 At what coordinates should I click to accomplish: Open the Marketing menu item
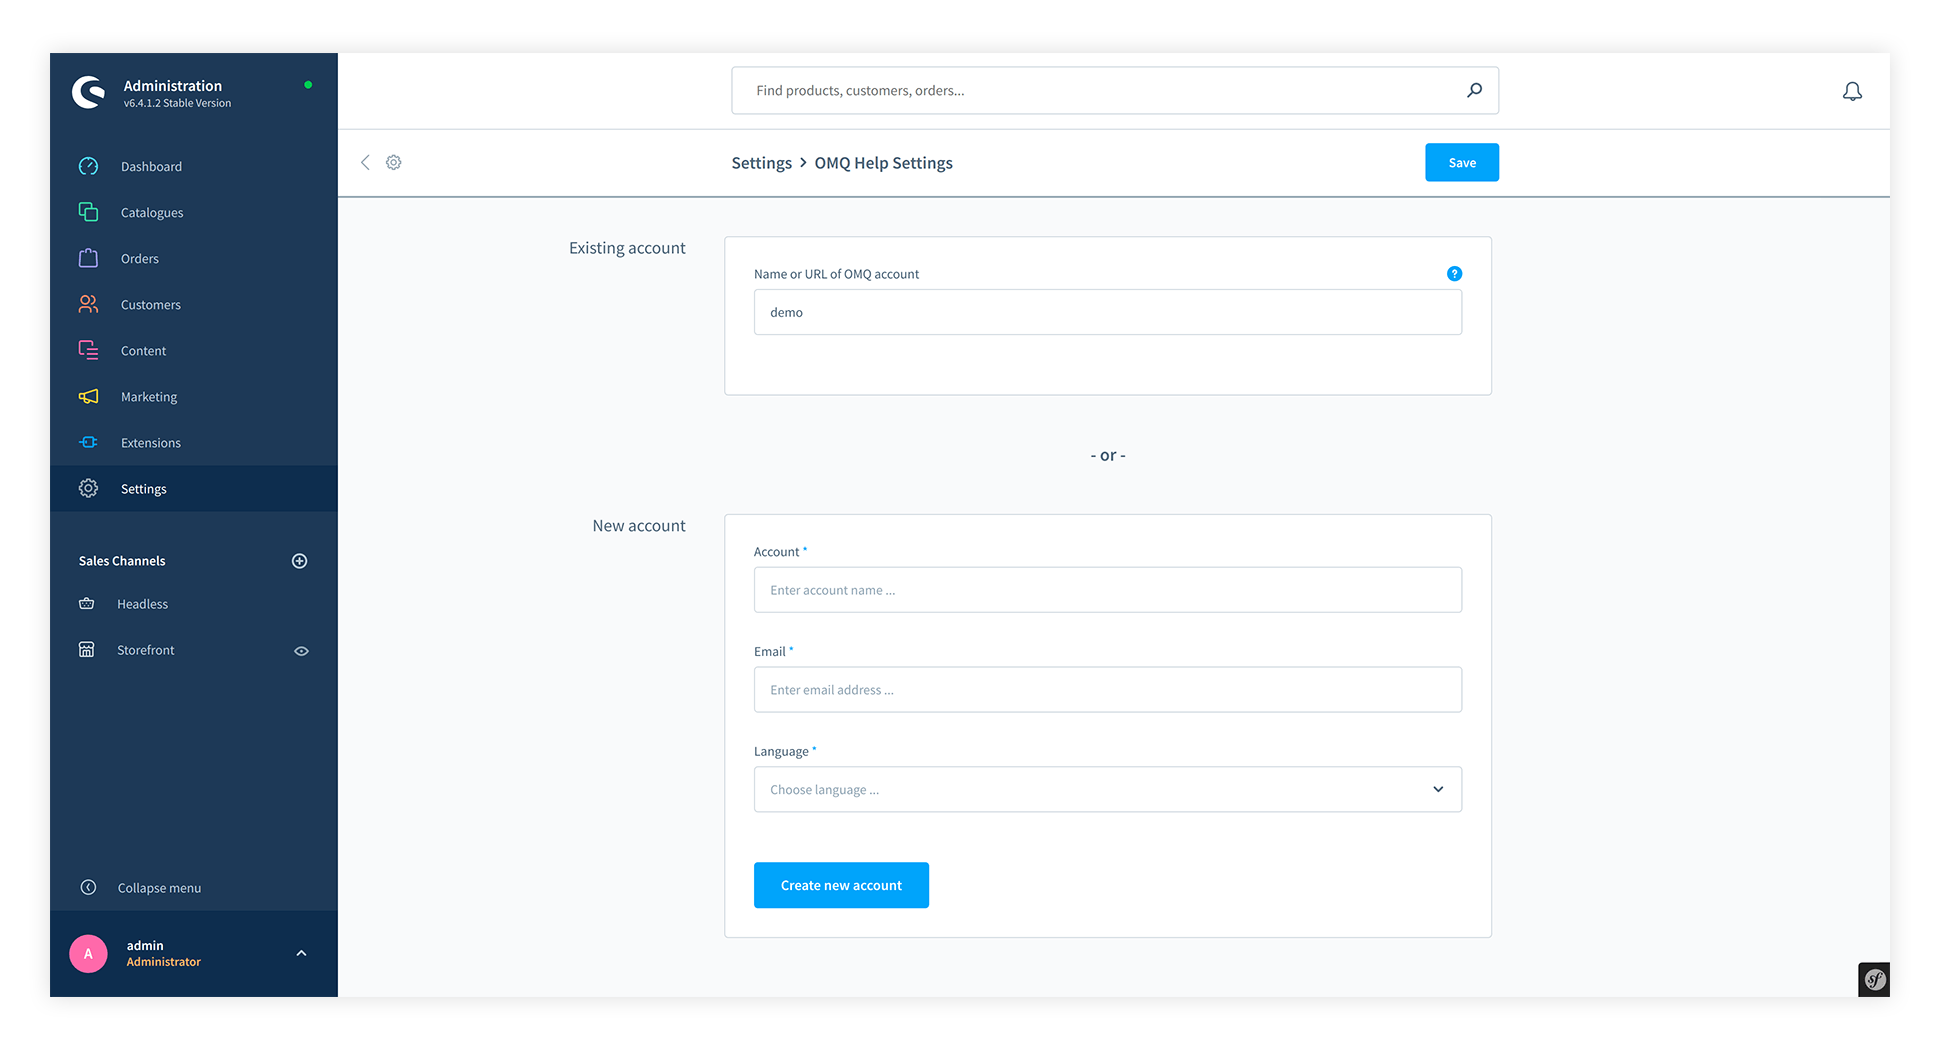194,396
